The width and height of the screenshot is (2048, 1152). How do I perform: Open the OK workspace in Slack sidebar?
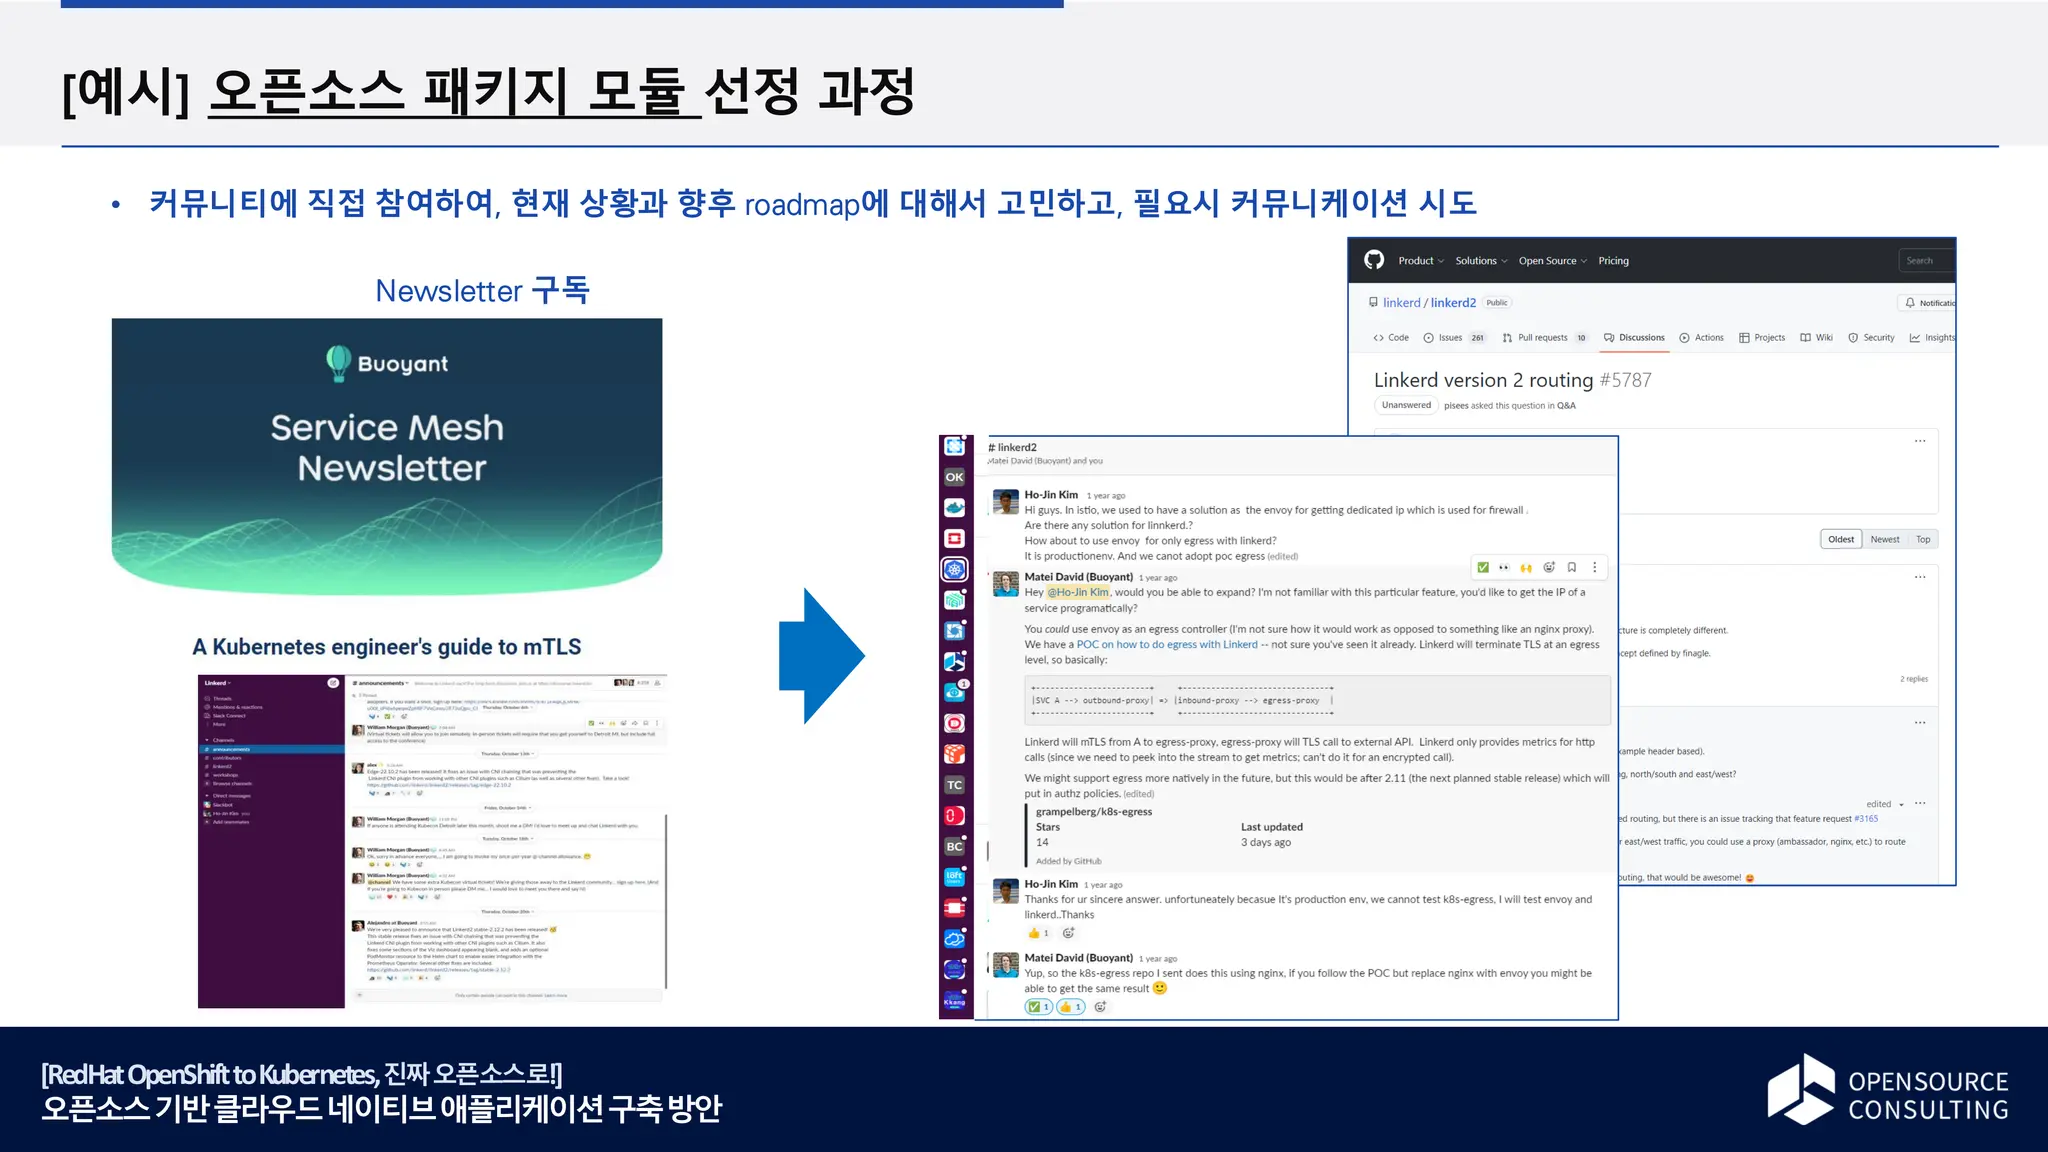[955, 477]
